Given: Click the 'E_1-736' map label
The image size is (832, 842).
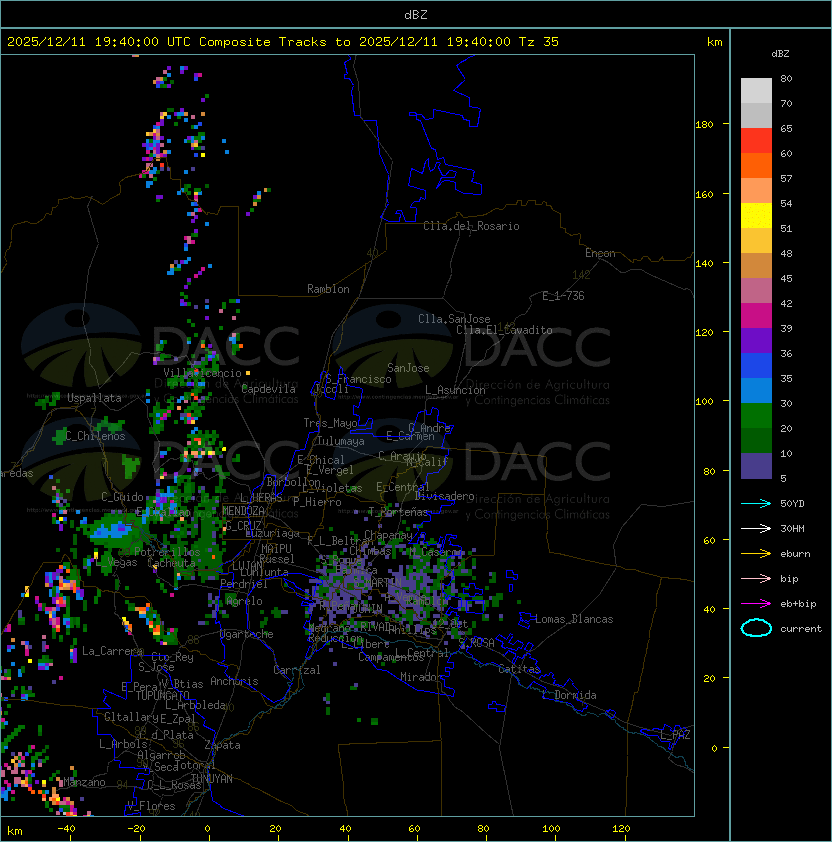Looking at the screenshot, I should (x=563, y=296).
